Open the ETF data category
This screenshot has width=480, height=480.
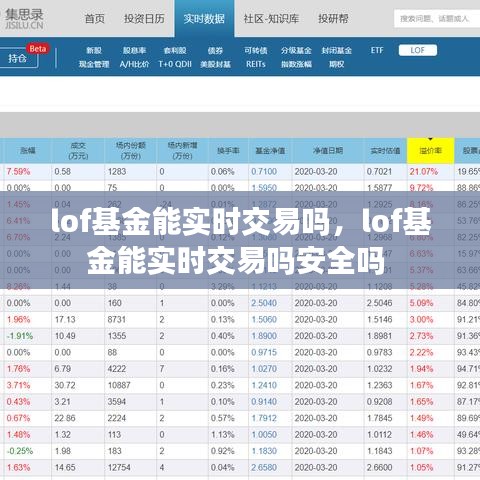click(377, 50)
